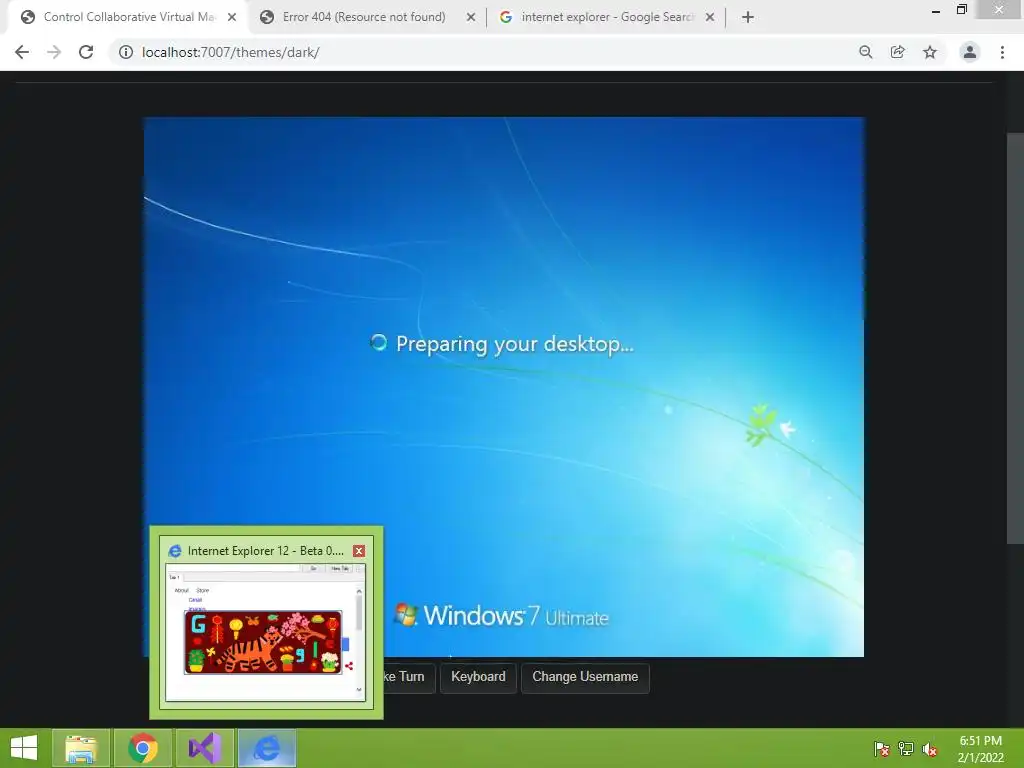
Task: Close the Google Search tab
Action: pos(710,18)
